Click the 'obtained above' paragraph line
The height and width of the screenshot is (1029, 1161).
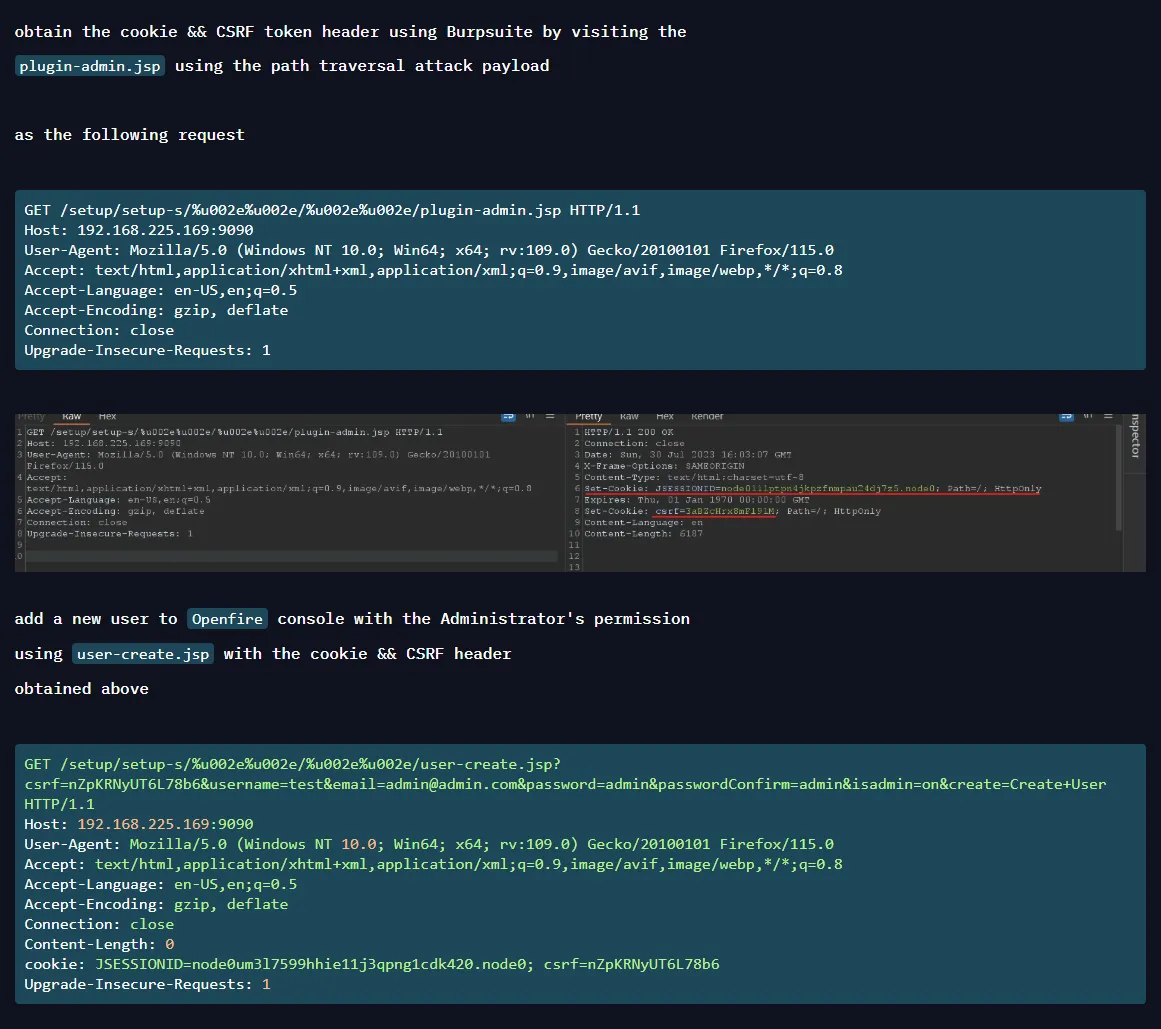click(x=81, y=688)
